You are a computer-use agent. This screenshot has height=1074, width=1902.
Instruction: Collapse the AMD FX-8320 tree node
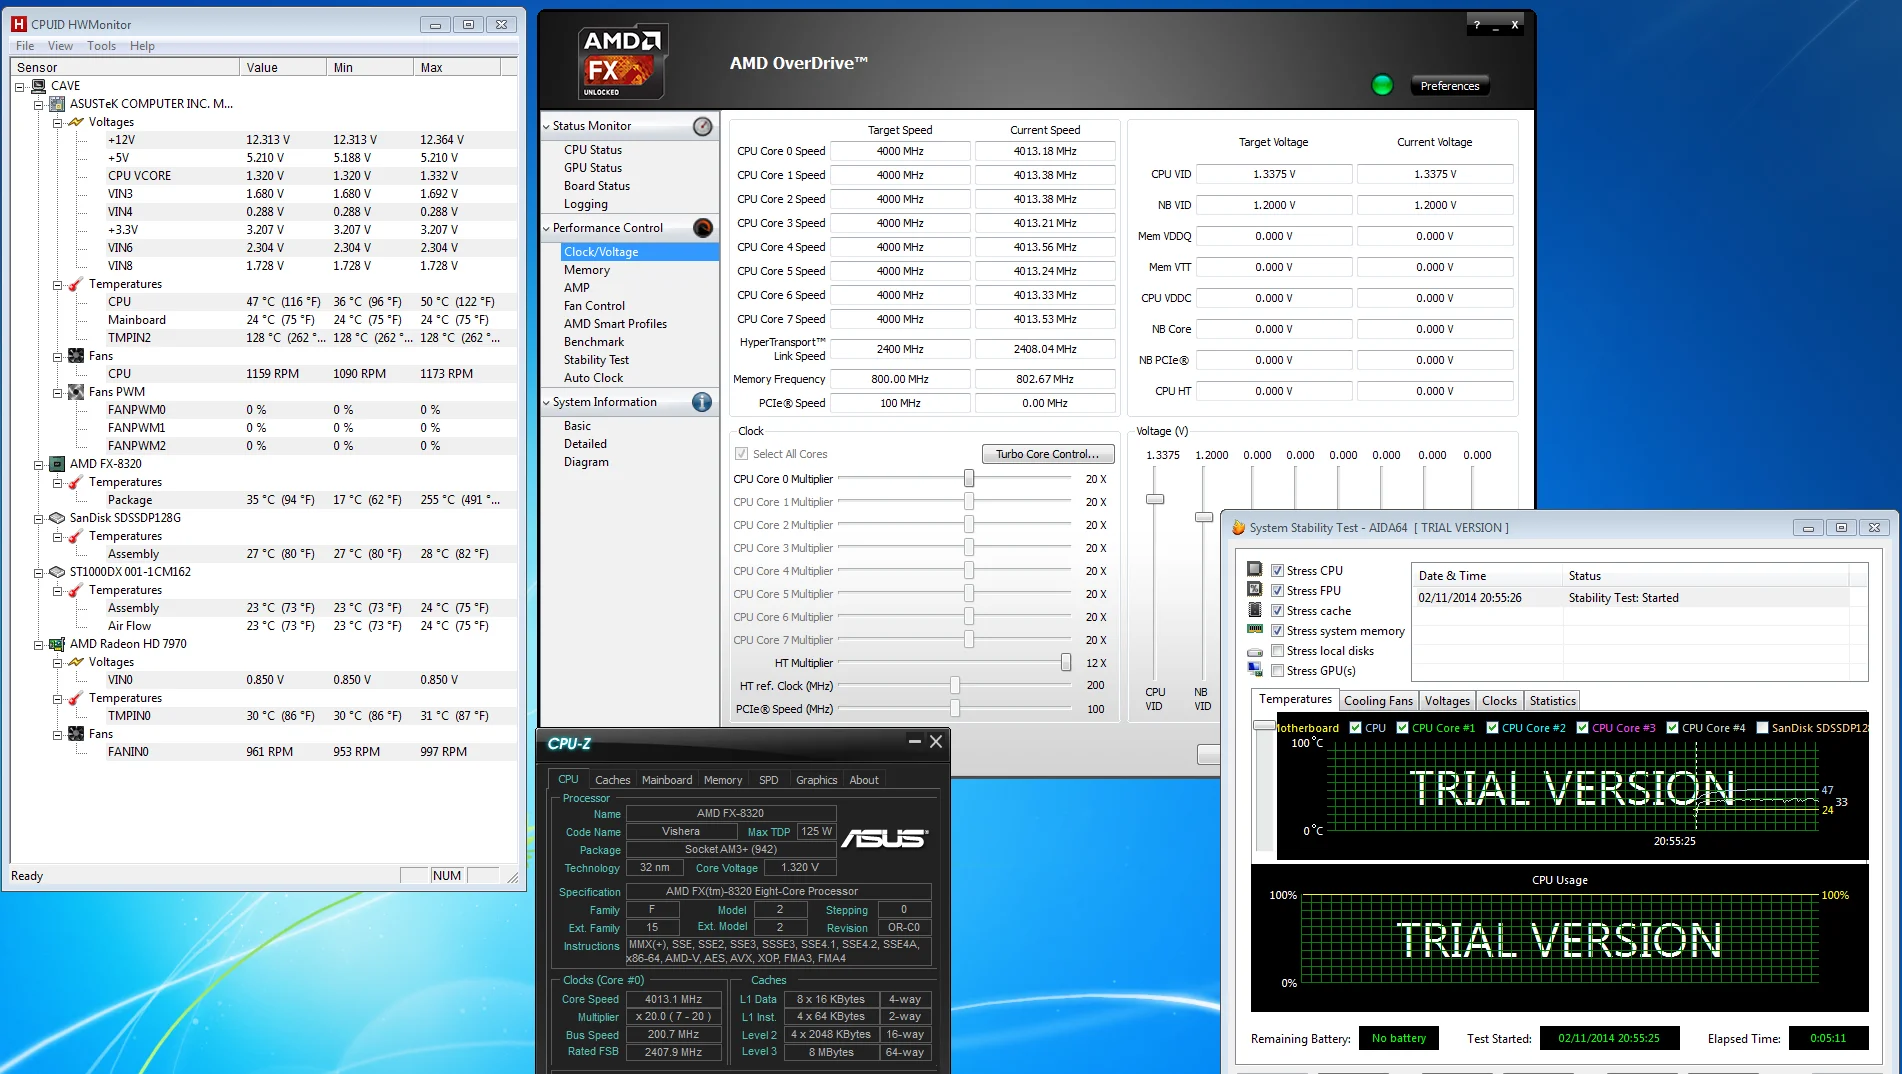[38, 465]
